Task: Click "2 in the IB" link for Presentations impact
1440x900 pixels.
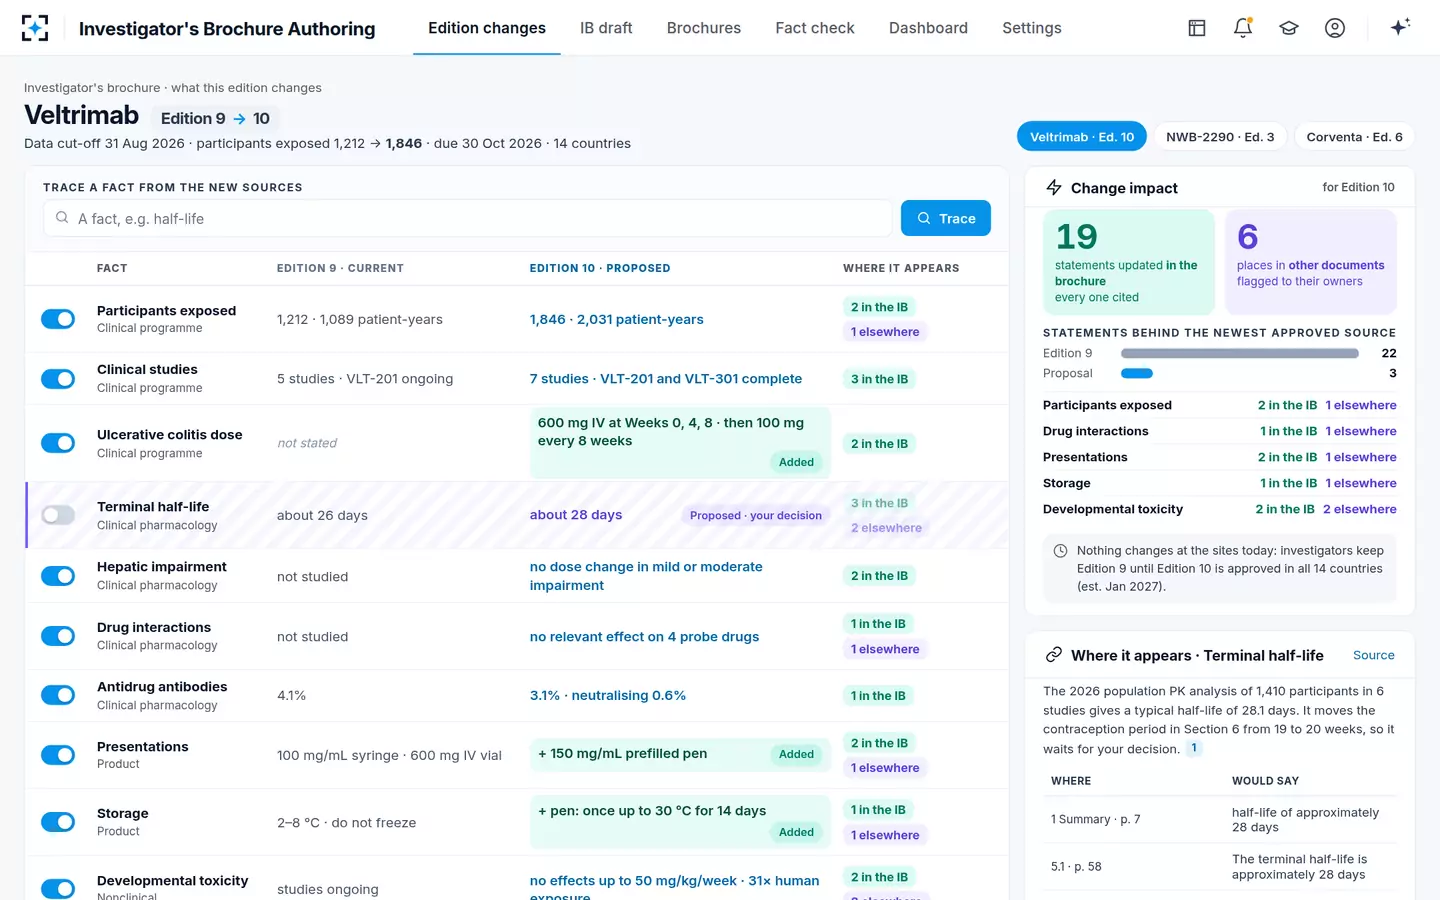Action: [x=1287, y=457]
